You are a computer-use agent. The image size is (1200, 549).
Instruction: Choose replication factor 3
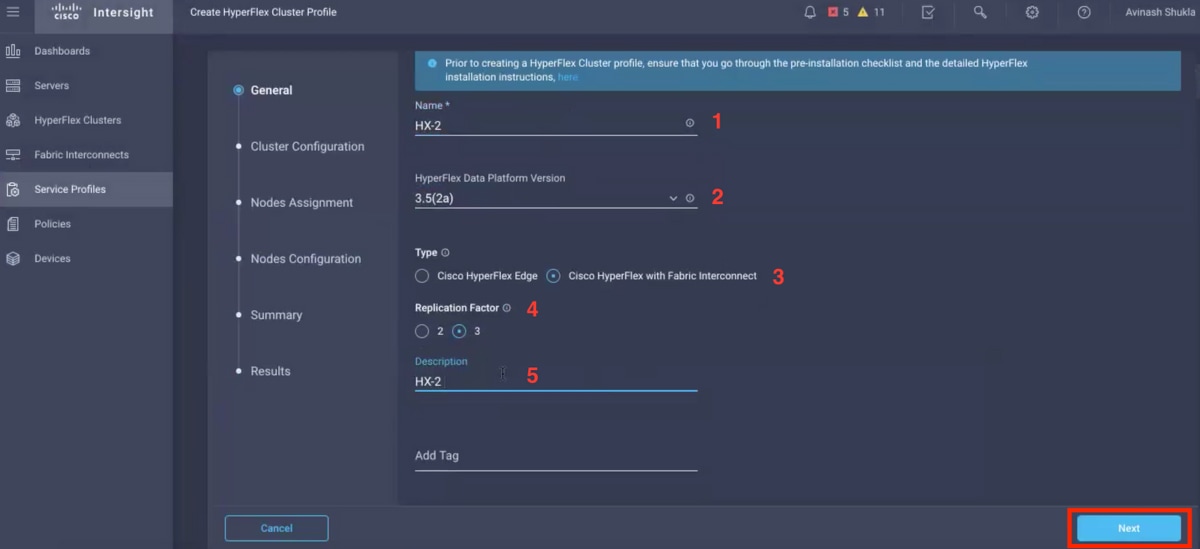pos(459,331)
